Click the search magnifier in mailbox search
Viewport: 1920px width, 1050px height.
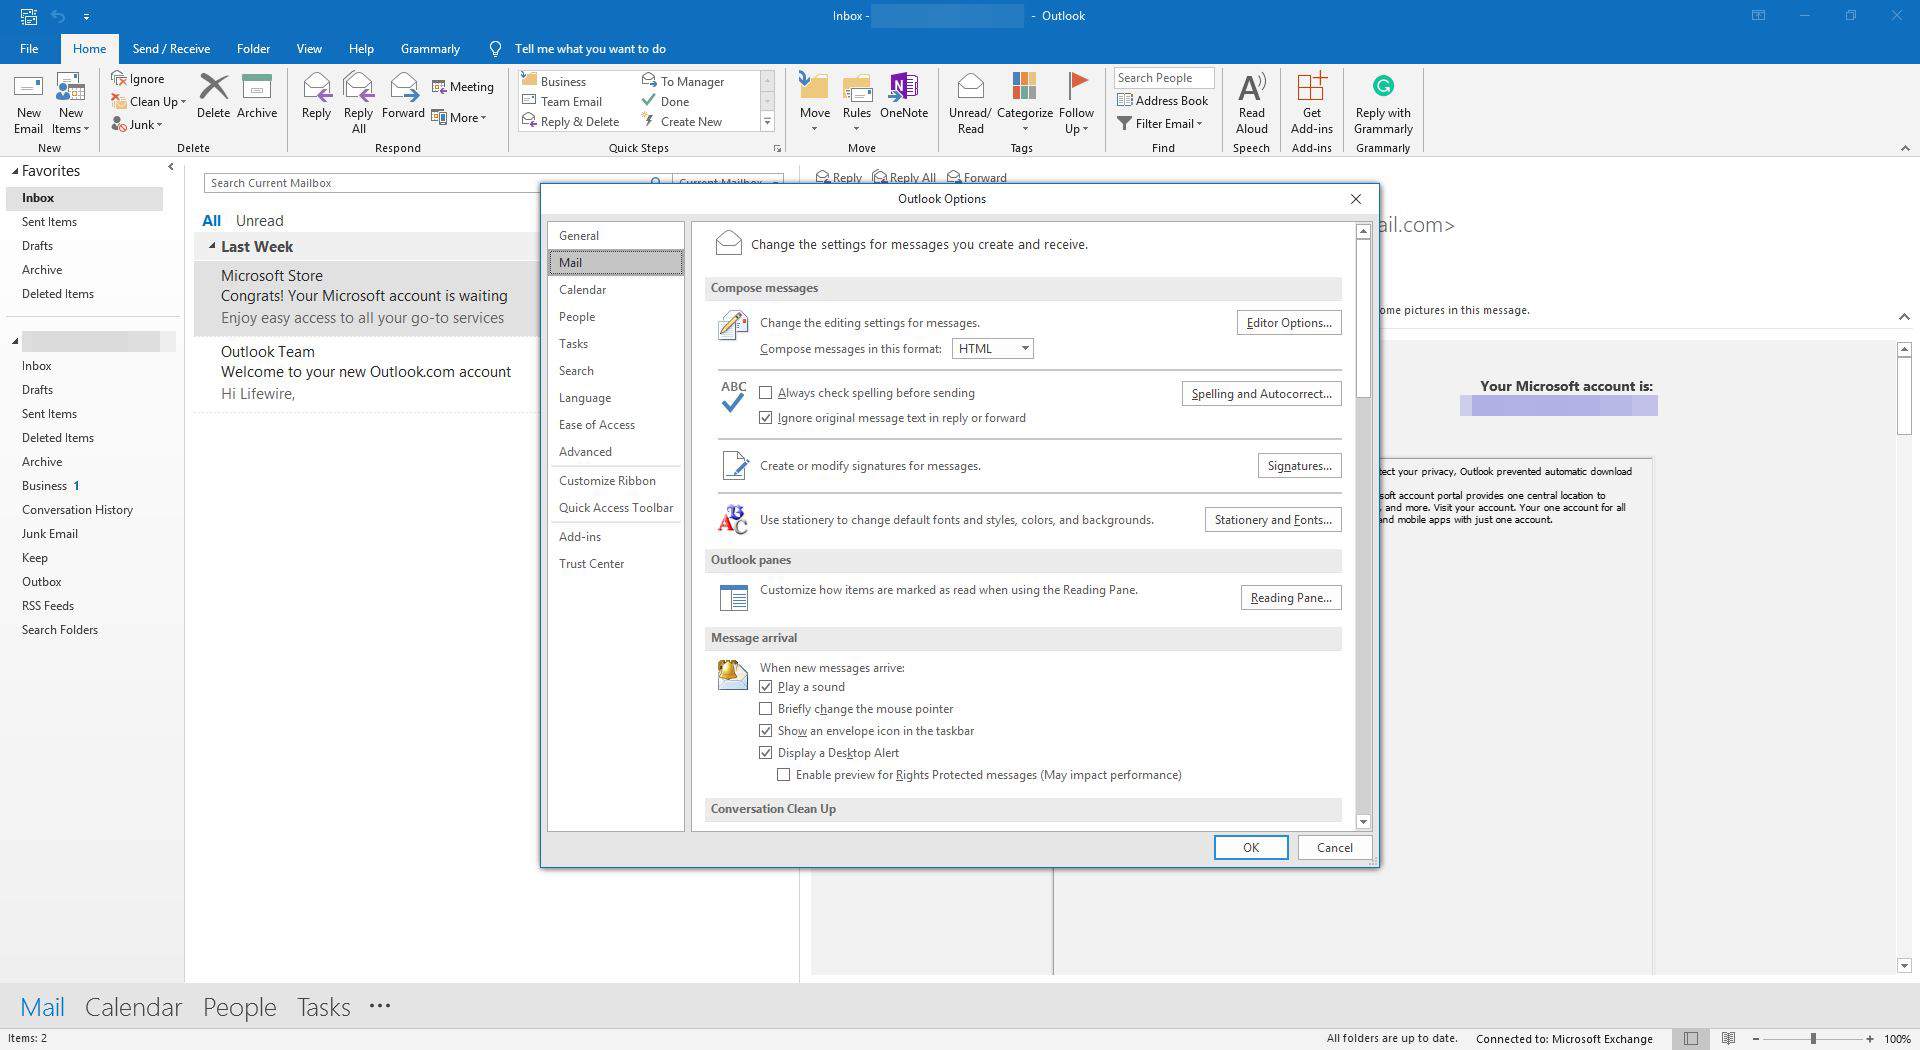(x=656, y=183)
